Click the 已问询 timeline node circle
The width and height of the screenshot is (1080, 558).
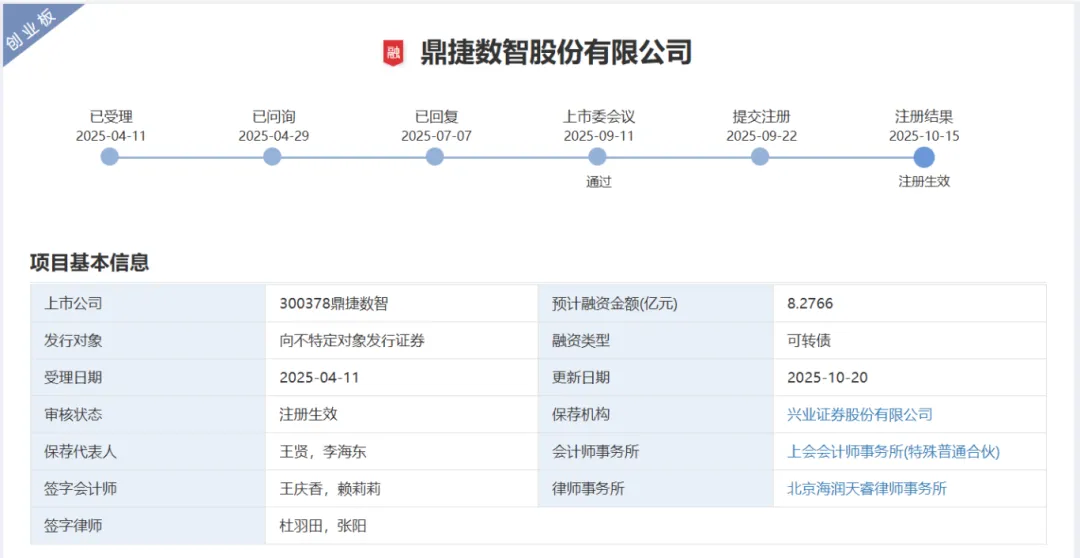click(x=272, y=157)
